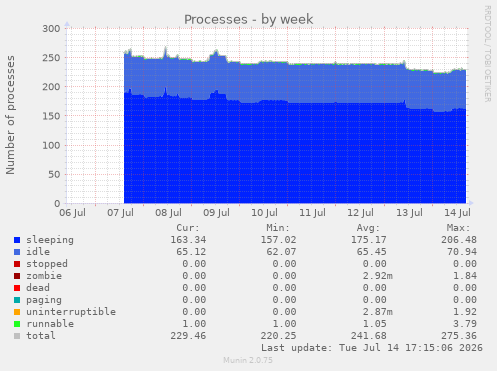Click the '14 Jul' x-axis label
Image resolution: width=497 pixels, height=371 pixels.
point(457,213)
